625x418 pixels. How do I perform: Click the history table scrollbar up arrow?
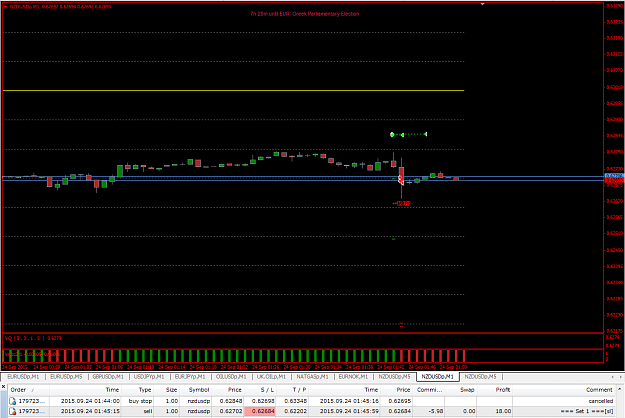click(x=619, y=389)
